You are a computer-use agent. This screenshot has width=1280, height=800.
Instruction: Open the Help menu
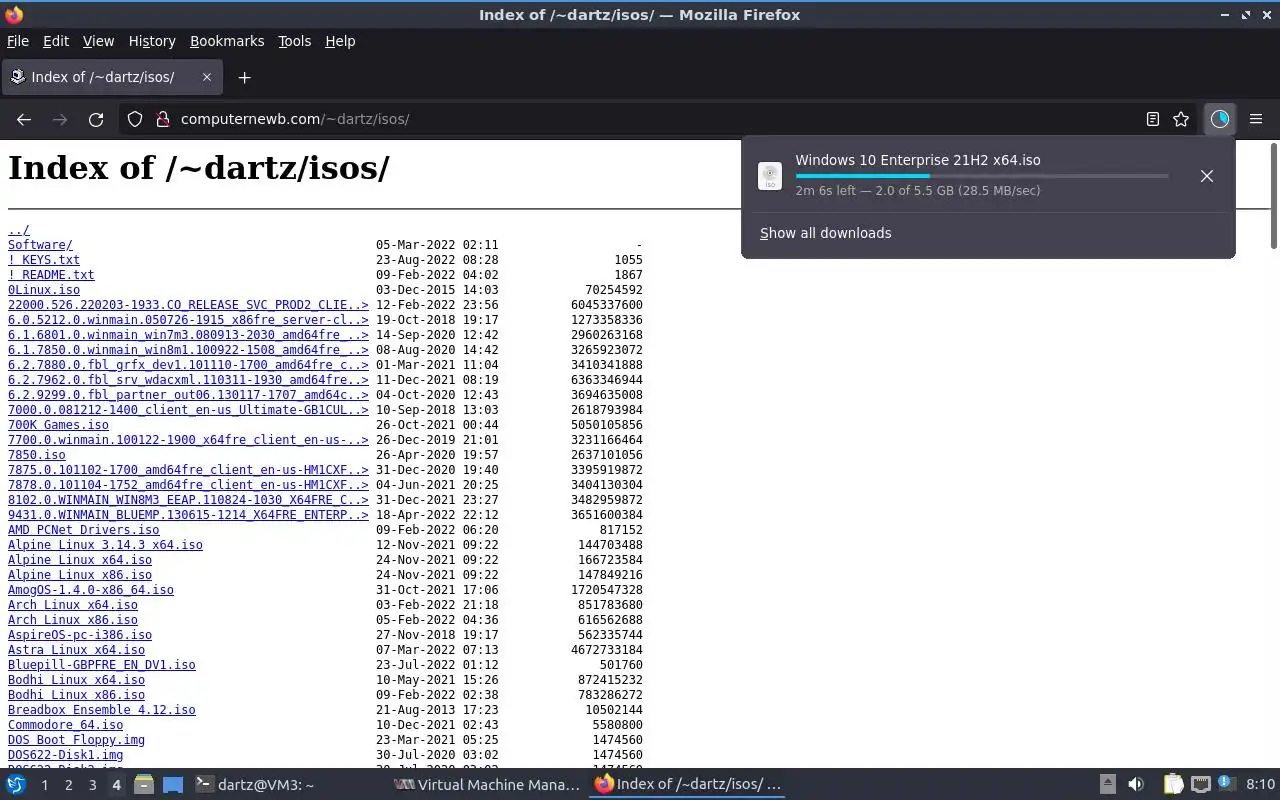pyautogui.click(x=340, y=41)
